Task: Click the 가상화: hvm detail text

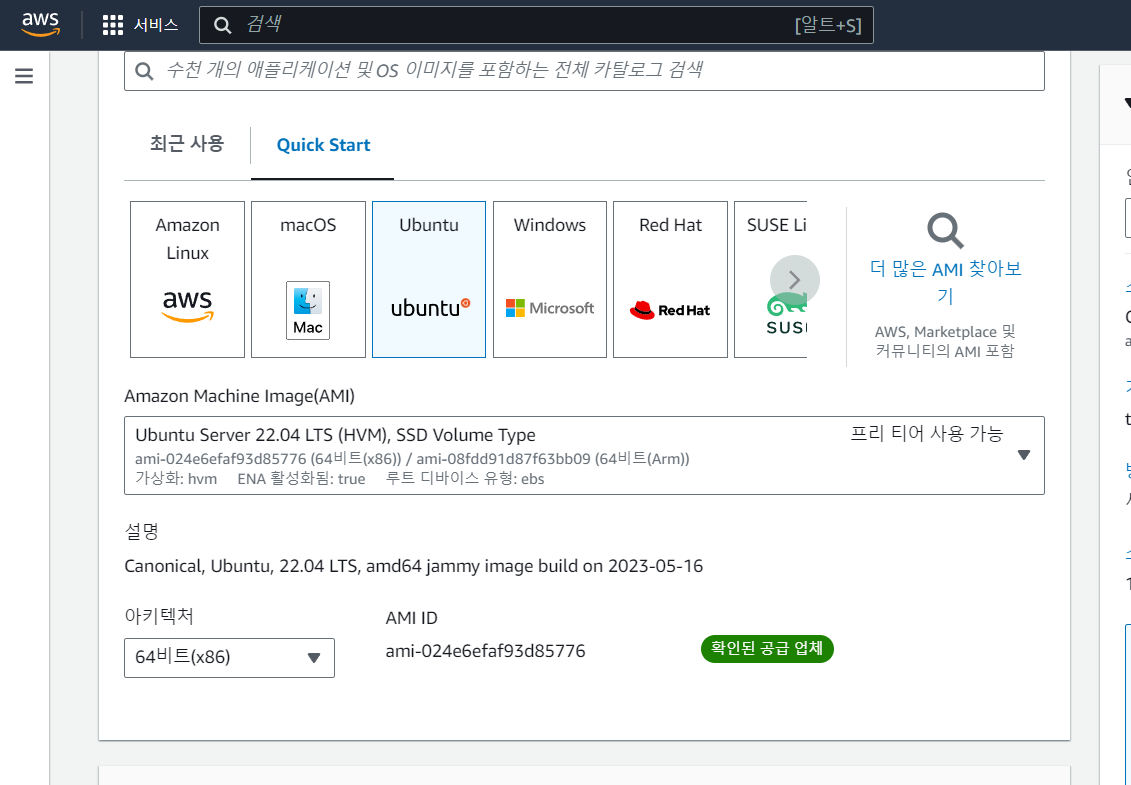Action: pyautogui.click(x=176, y=479)
